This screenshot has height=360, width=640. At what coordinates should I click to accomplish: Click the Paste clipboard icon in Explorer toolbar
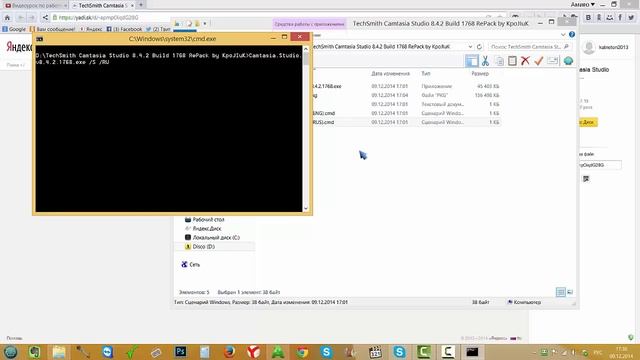click(x=512, y=61)
